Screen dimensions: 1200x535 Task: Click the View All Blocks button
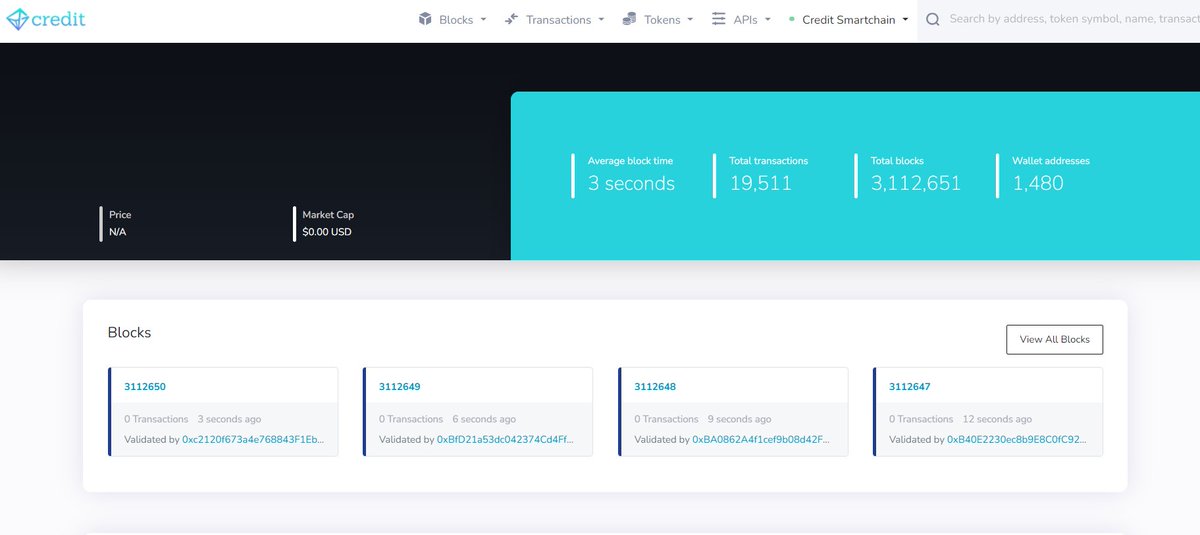pos(1054,339)
